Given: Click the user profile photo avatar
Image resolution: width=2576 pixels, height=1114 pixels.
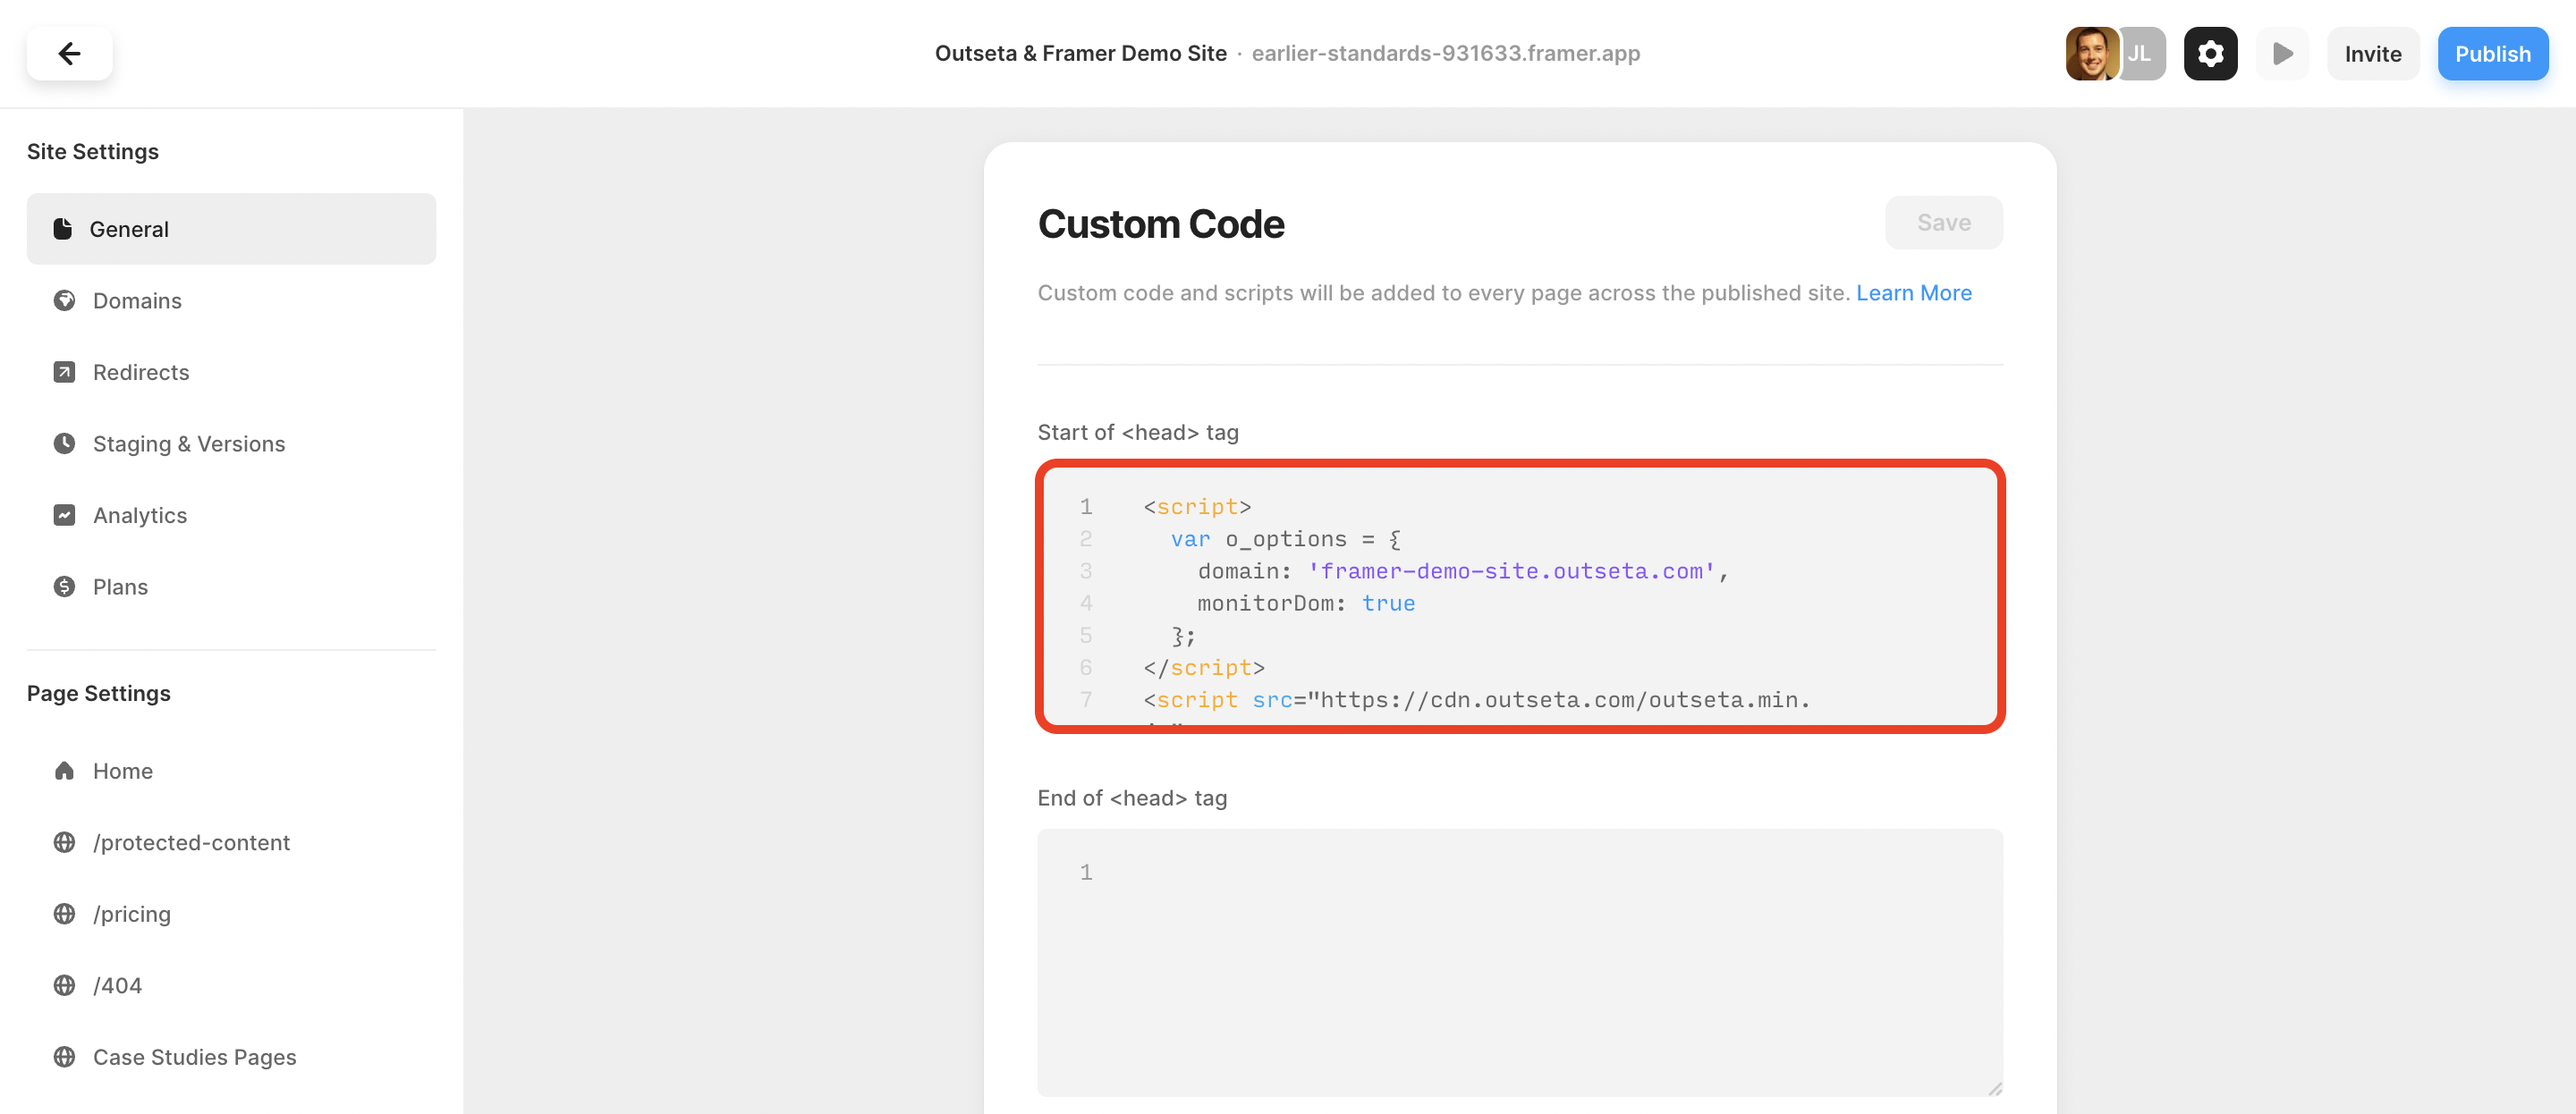Looking at the screenshot, I should [x=2090, y=53].
